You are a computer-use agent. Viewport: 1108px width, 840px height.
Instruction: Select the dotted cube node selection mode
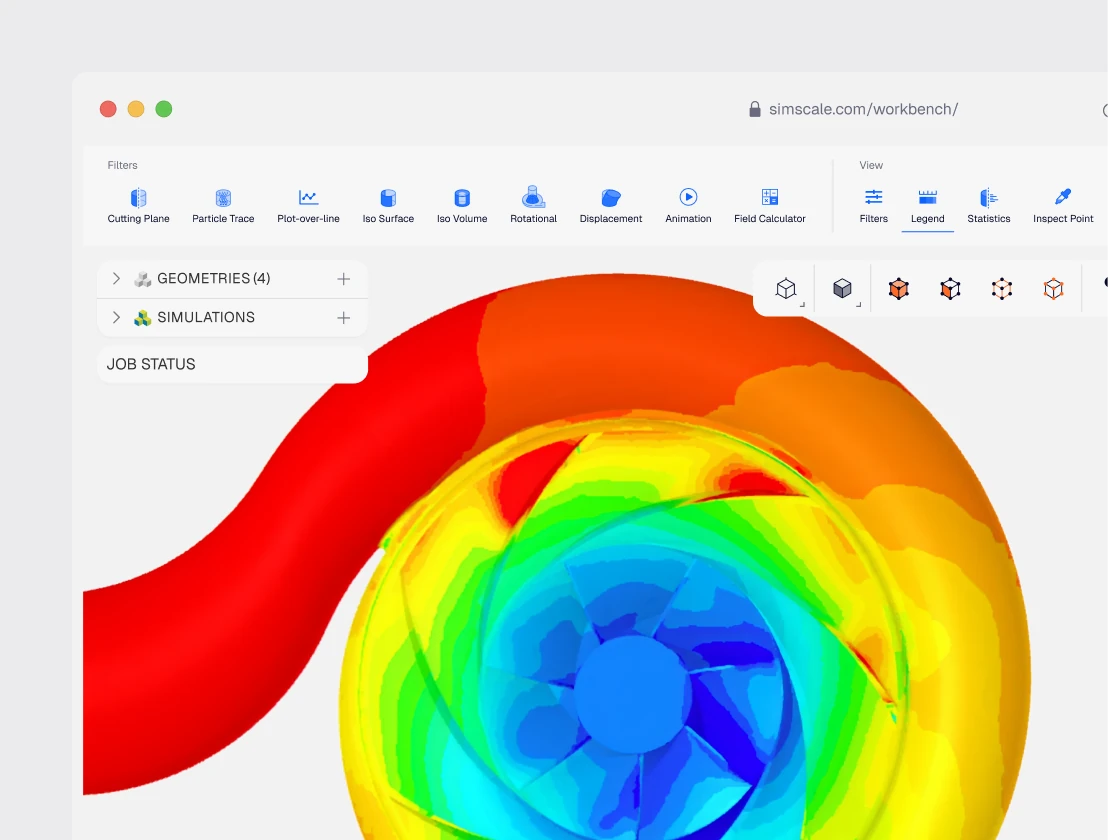click(x=1002, y=288)
